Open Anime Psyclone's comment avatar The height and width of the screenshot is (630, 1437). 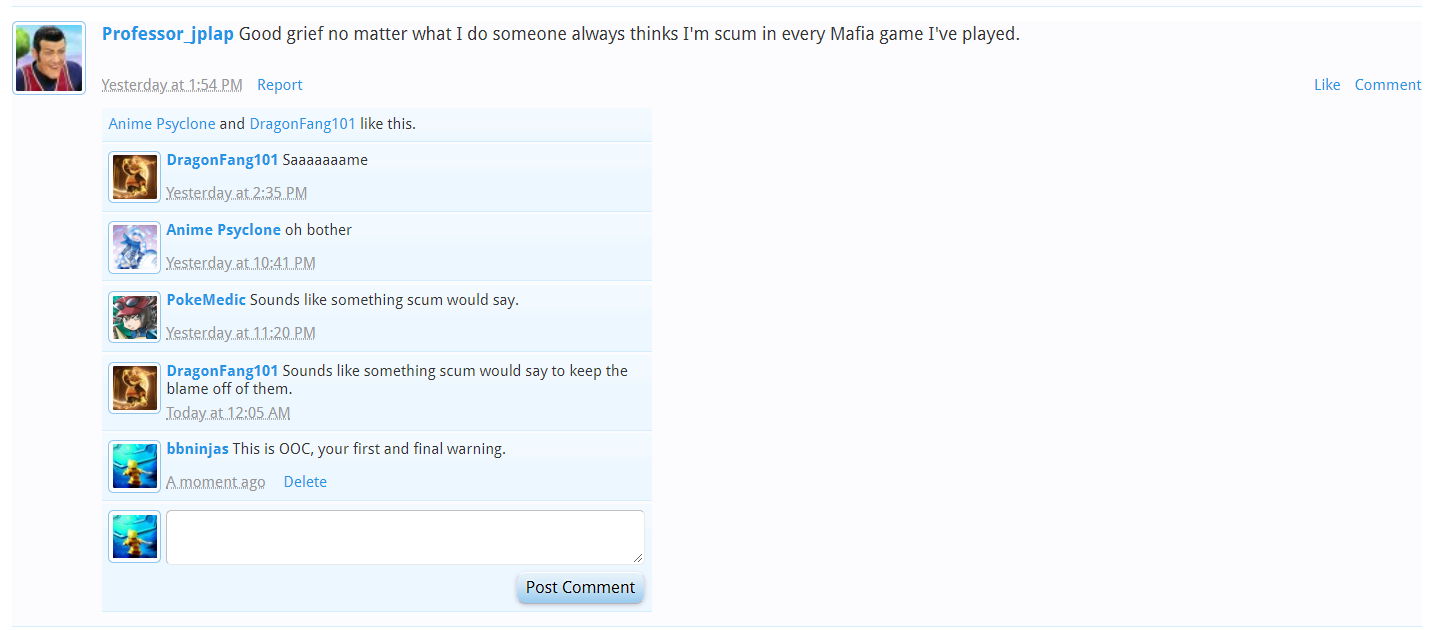[134, 247]
